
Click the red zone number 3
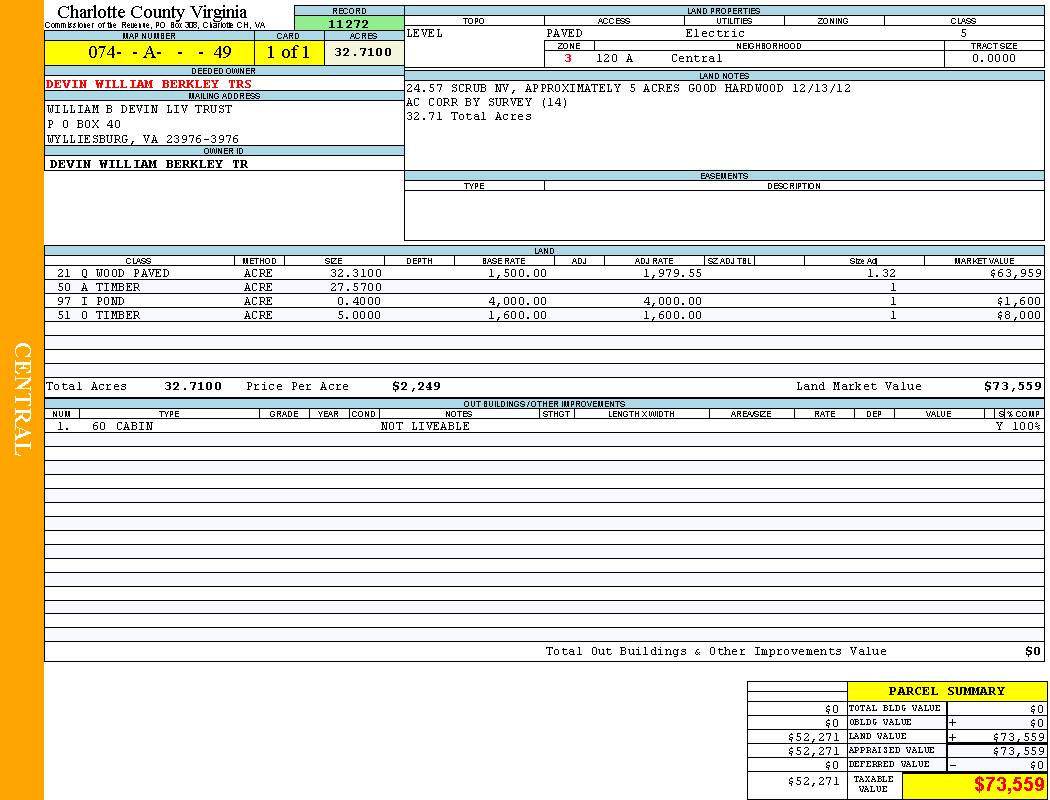pos(568,58)
